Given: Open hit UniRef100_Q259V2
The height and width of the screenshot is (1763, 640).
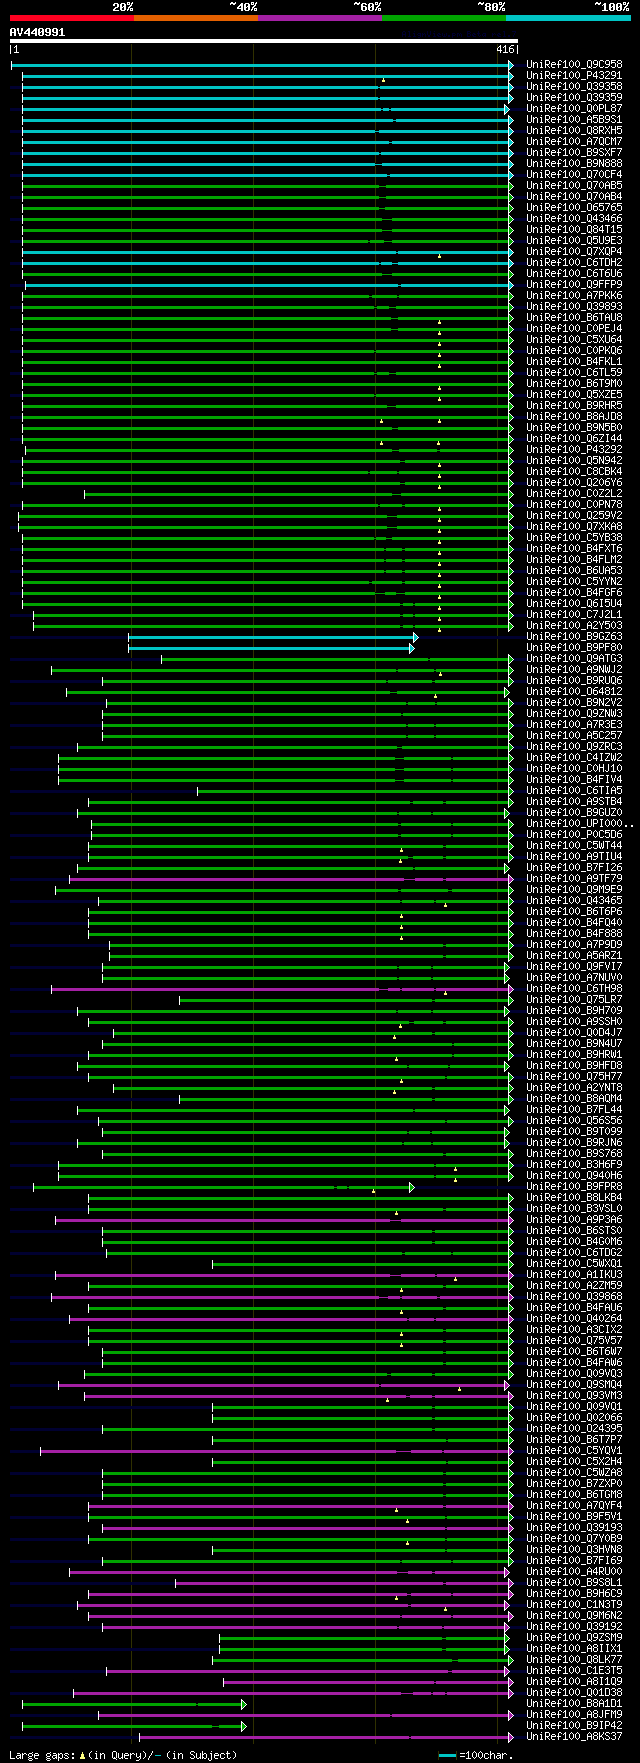Looking at the screenshot, I should coord(574,516).
